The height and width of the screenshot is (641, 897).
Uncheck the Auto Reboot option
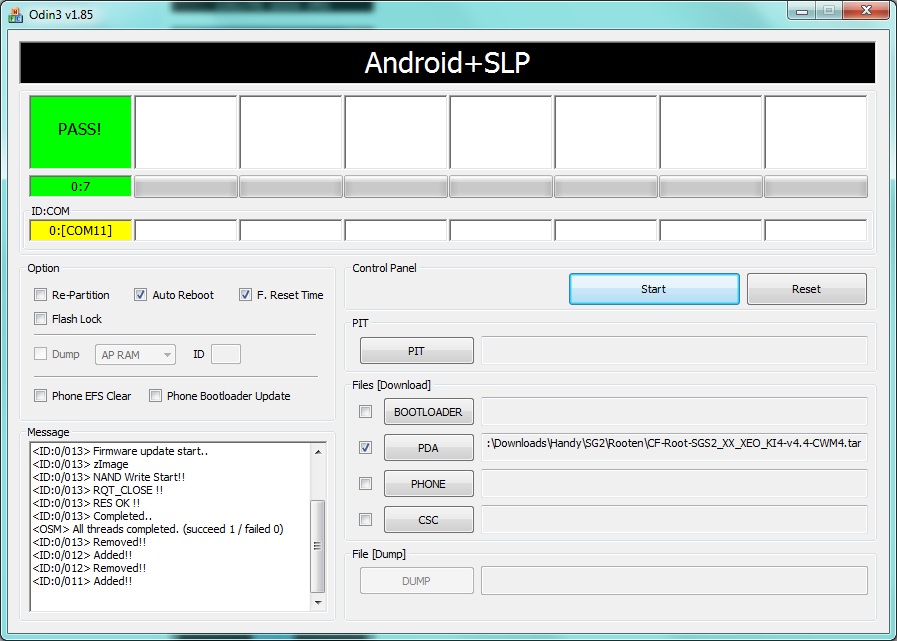140,295
